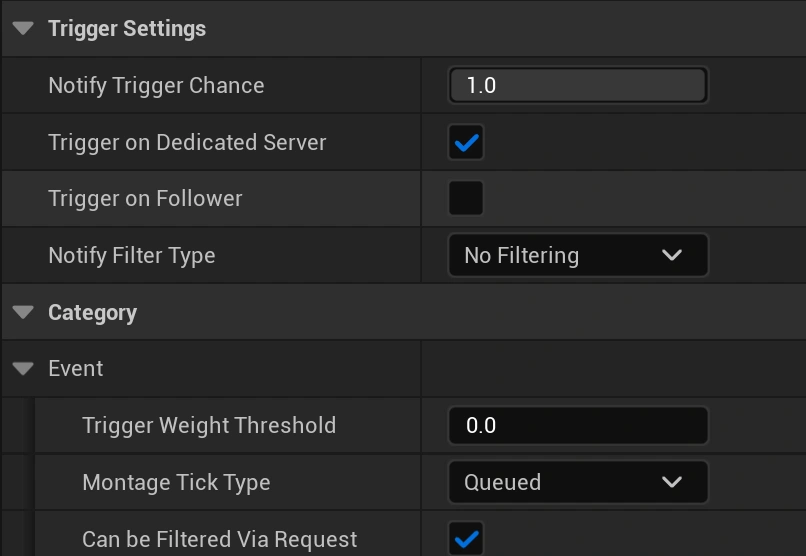This screenshot has height=556, width=806.
Task: Collapse the Category section arrow
Action: [23, 313]
